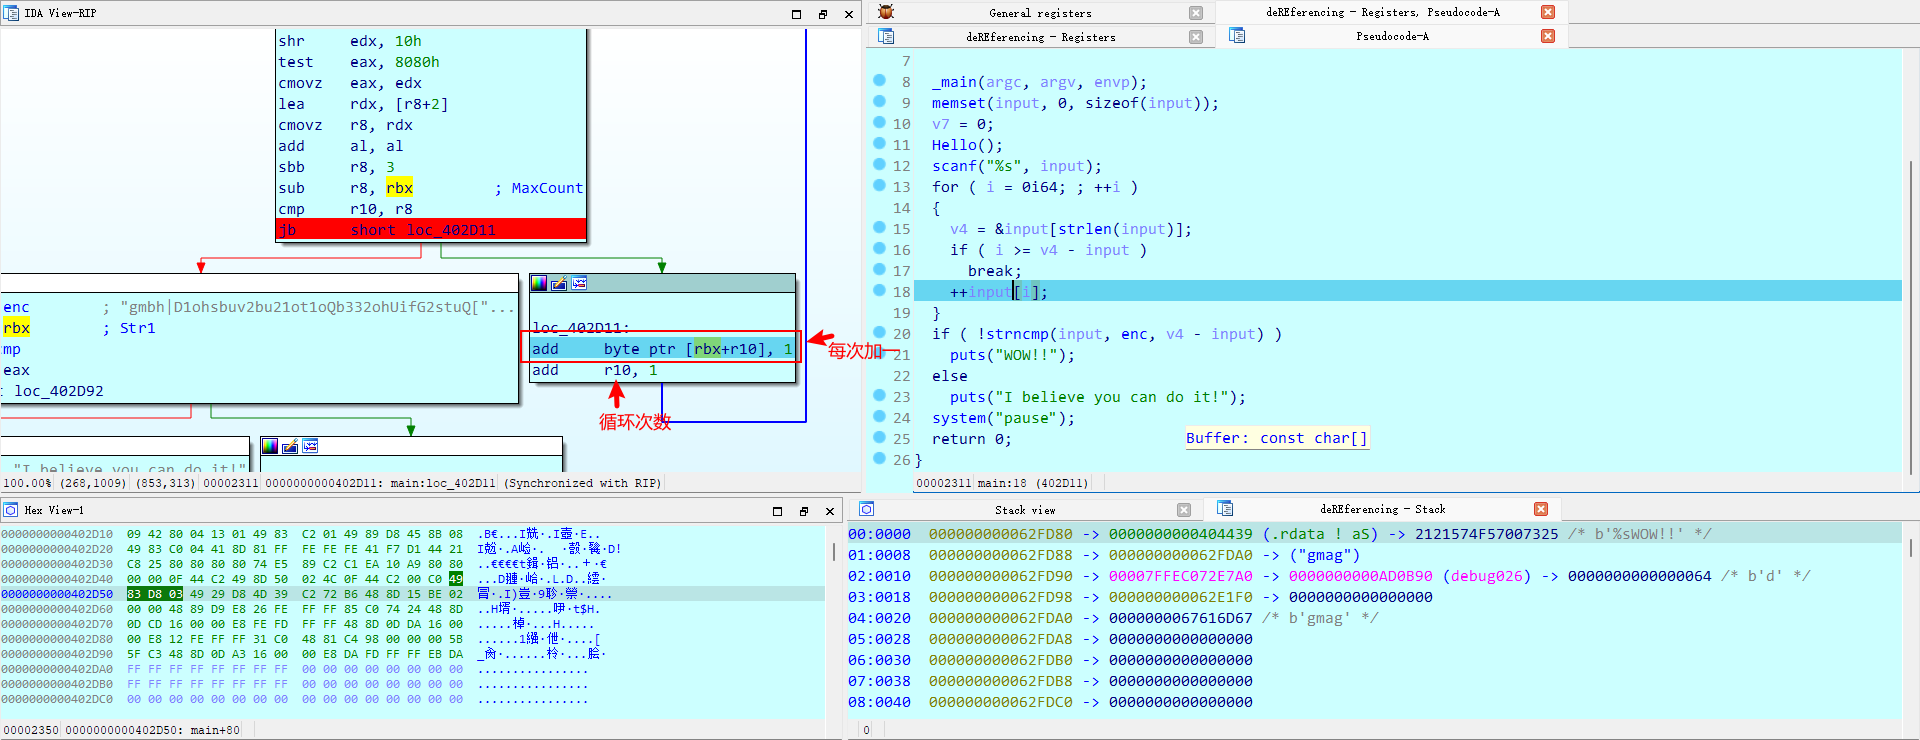1920x740 pixels.
Task: Maximize the IDA View-RIP panel
Action: click(x=797, y=14)
